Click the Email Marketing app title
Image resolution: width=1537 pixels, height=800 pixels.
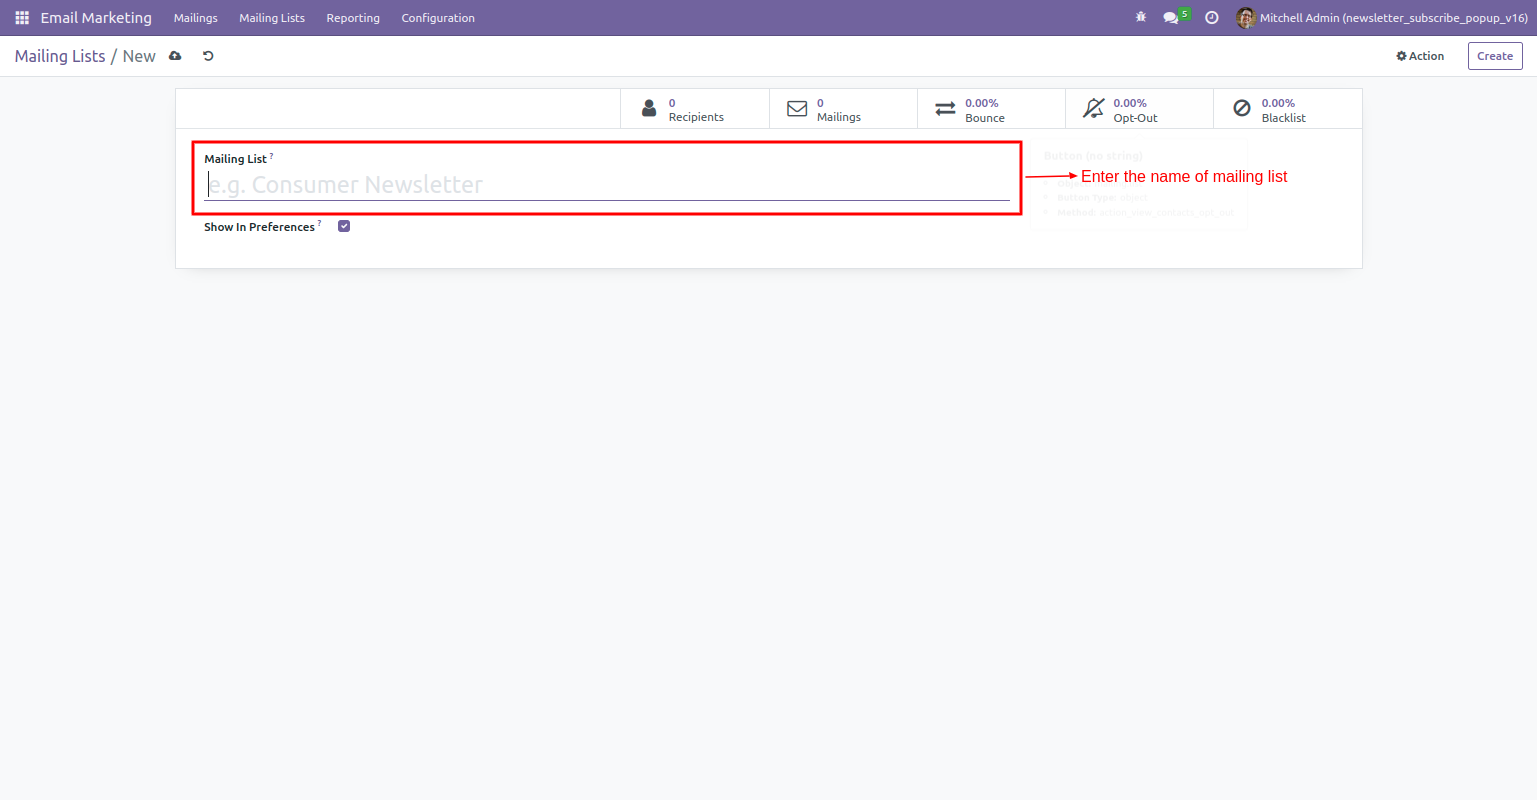96,18
